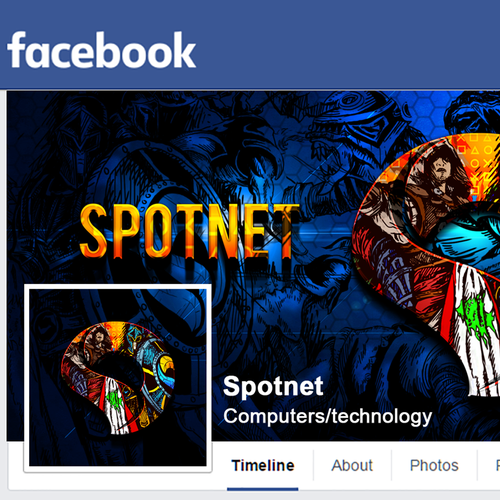The width and height of the screenshot is (500, 500).
Task: Click the Spotnet page name
Action: coord(273,386)
